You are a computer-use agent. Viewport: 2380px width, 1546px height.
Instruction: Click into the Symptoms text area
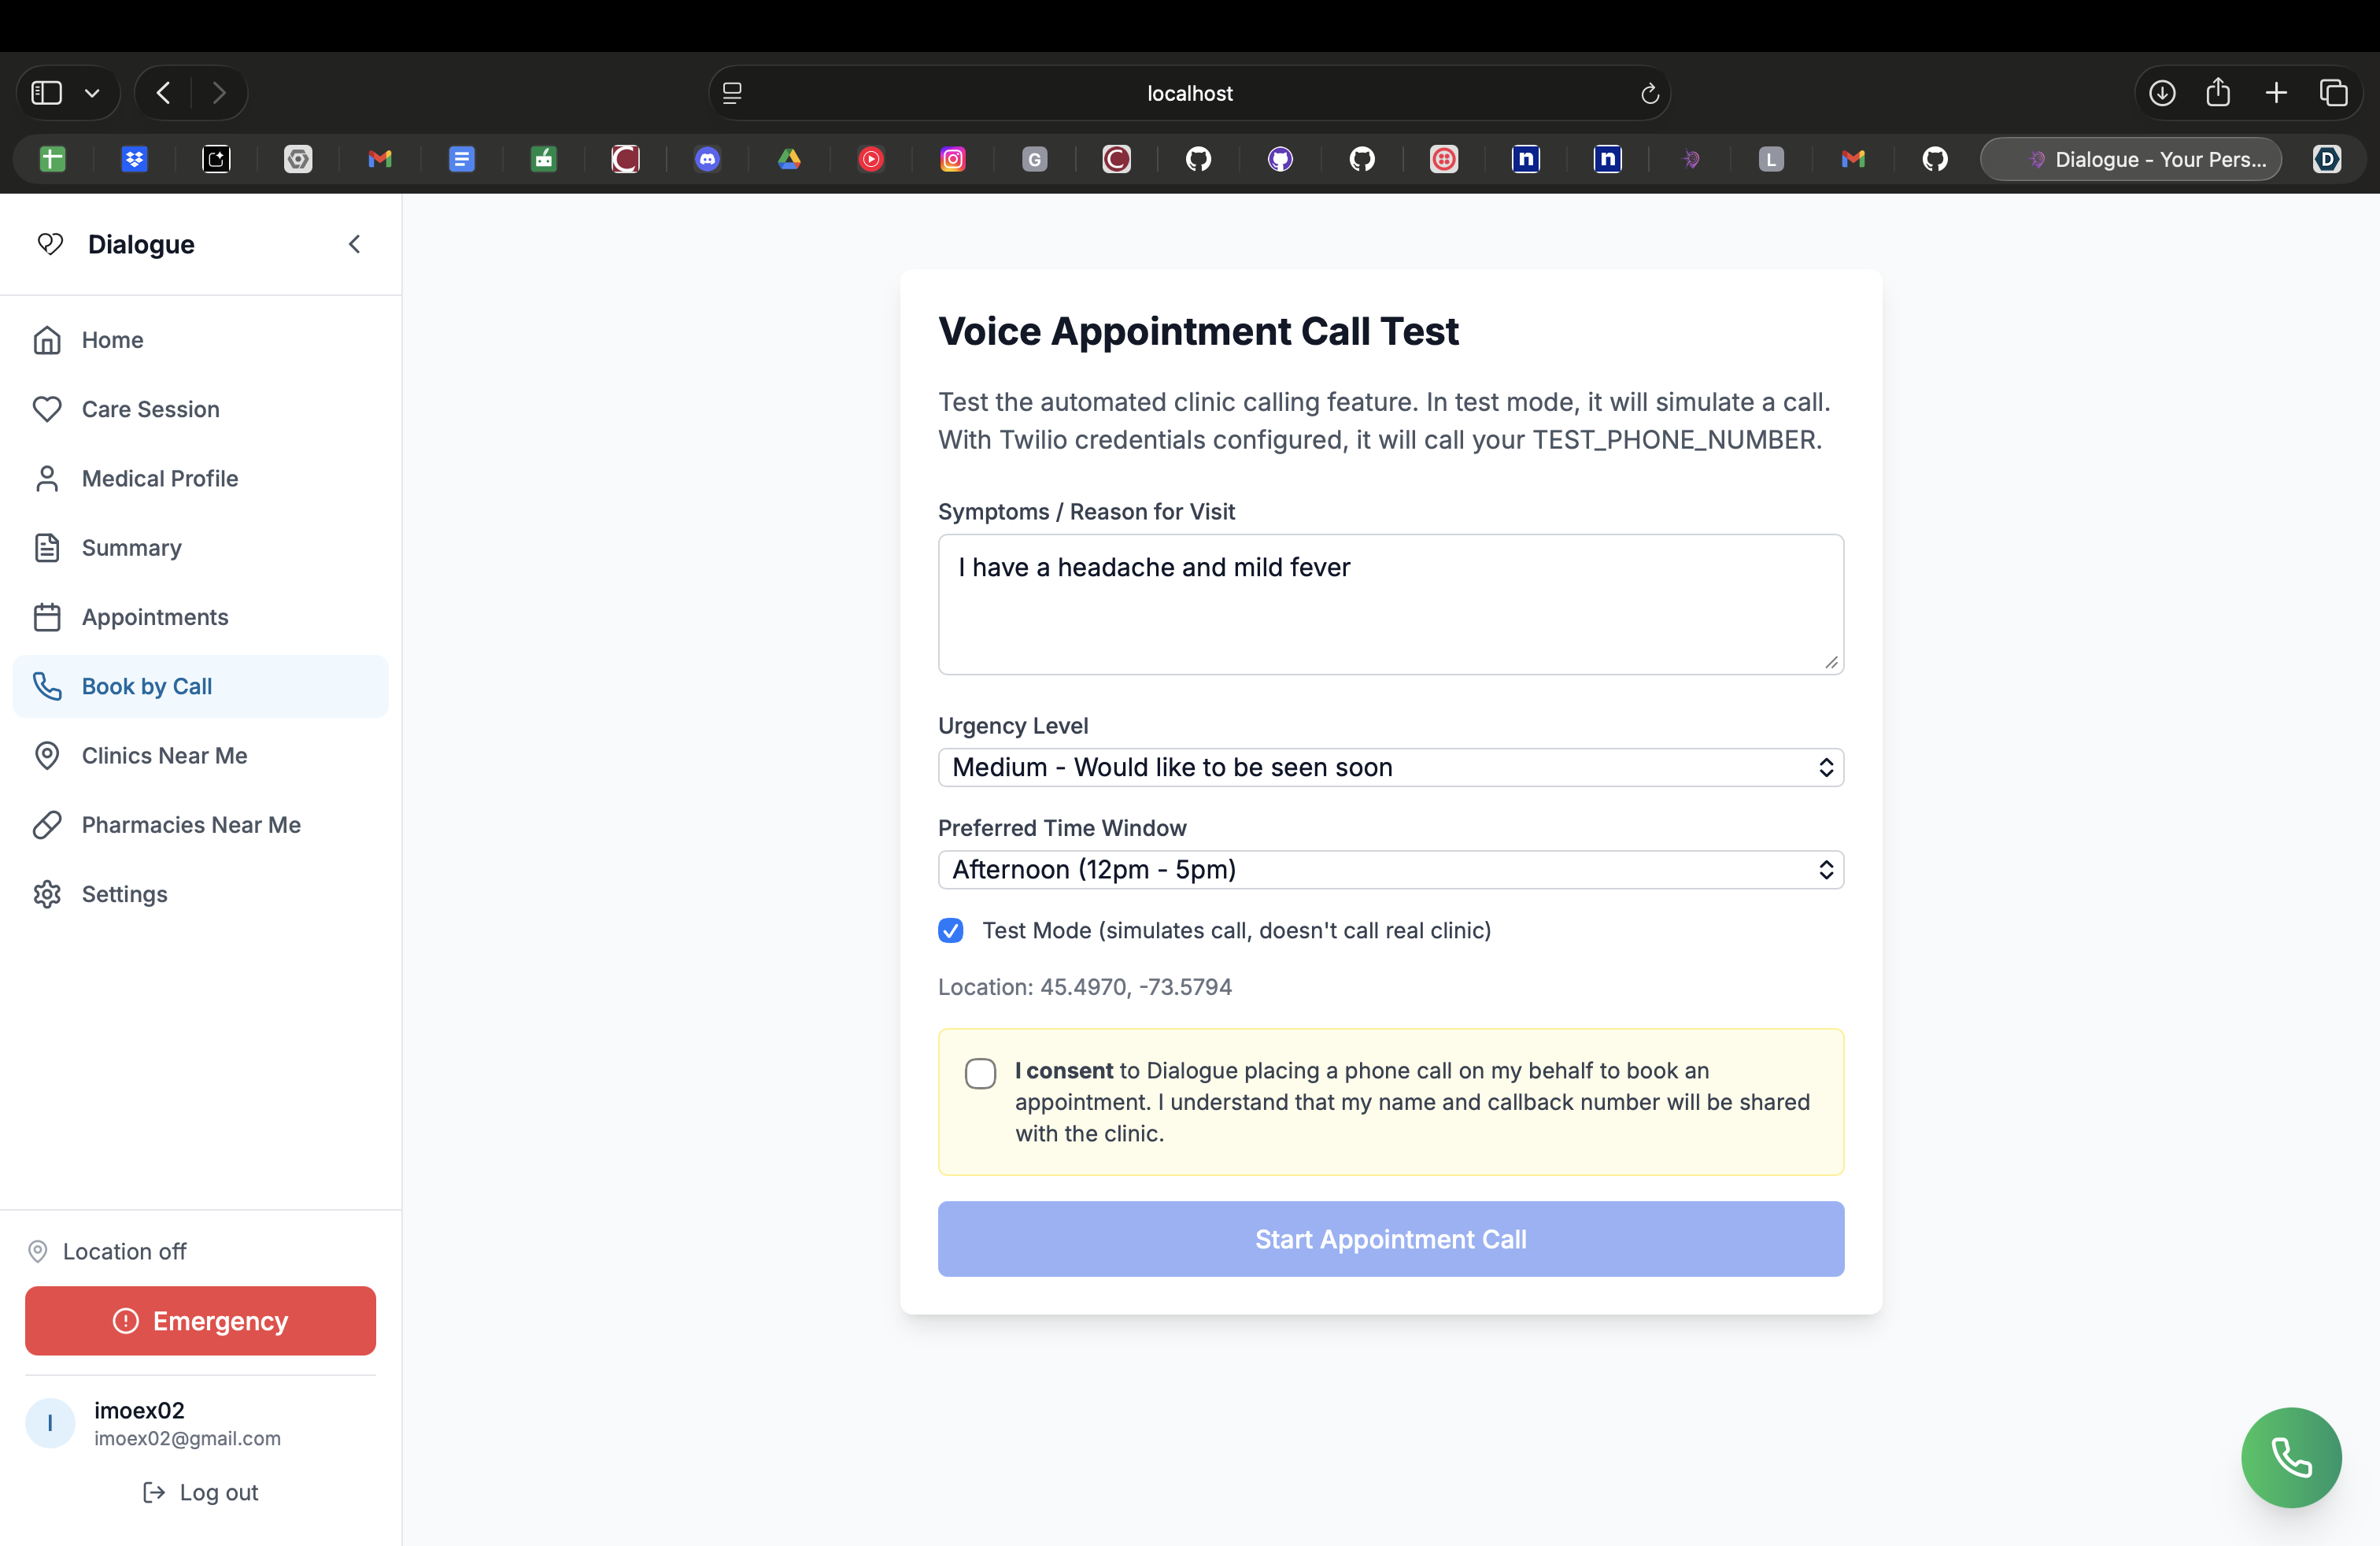(1390, 604)
